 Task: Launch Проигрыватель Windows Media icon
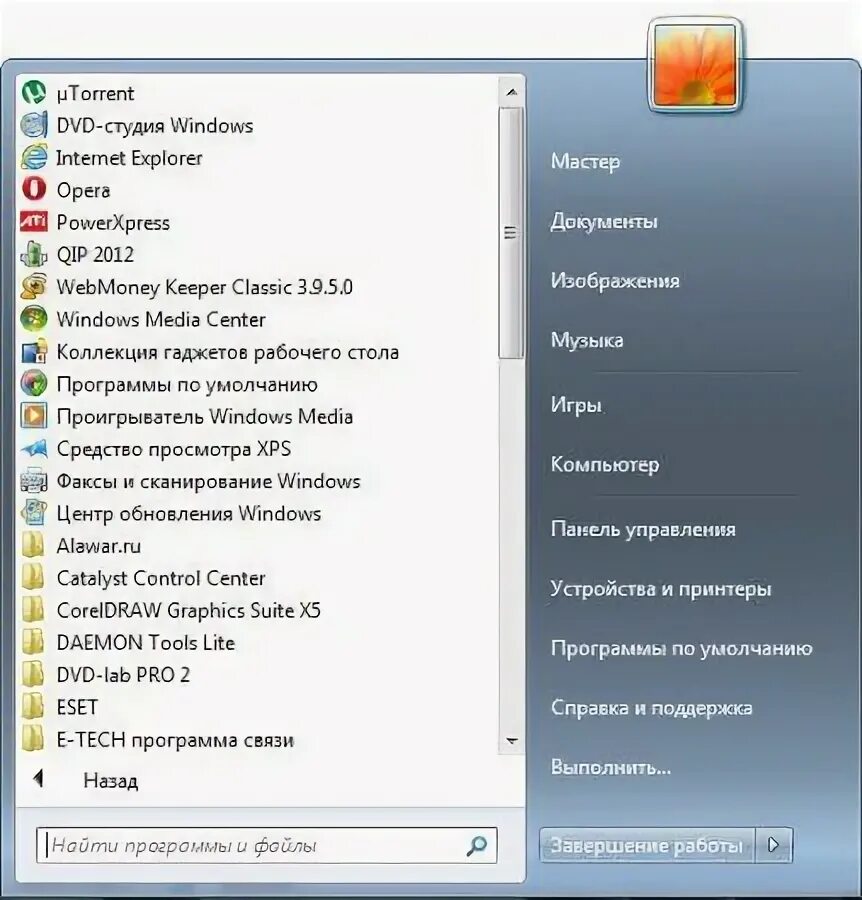pyautogui.click(x=34, y=416)
